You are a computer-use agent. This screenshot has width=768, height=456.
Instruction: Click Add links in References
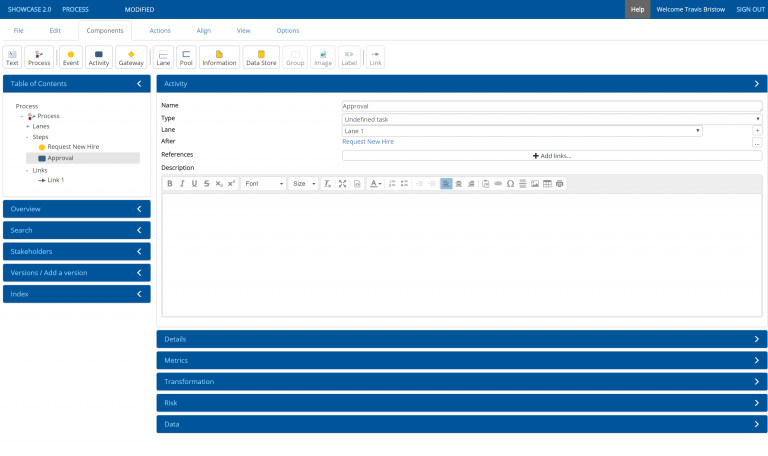[552, 156]
